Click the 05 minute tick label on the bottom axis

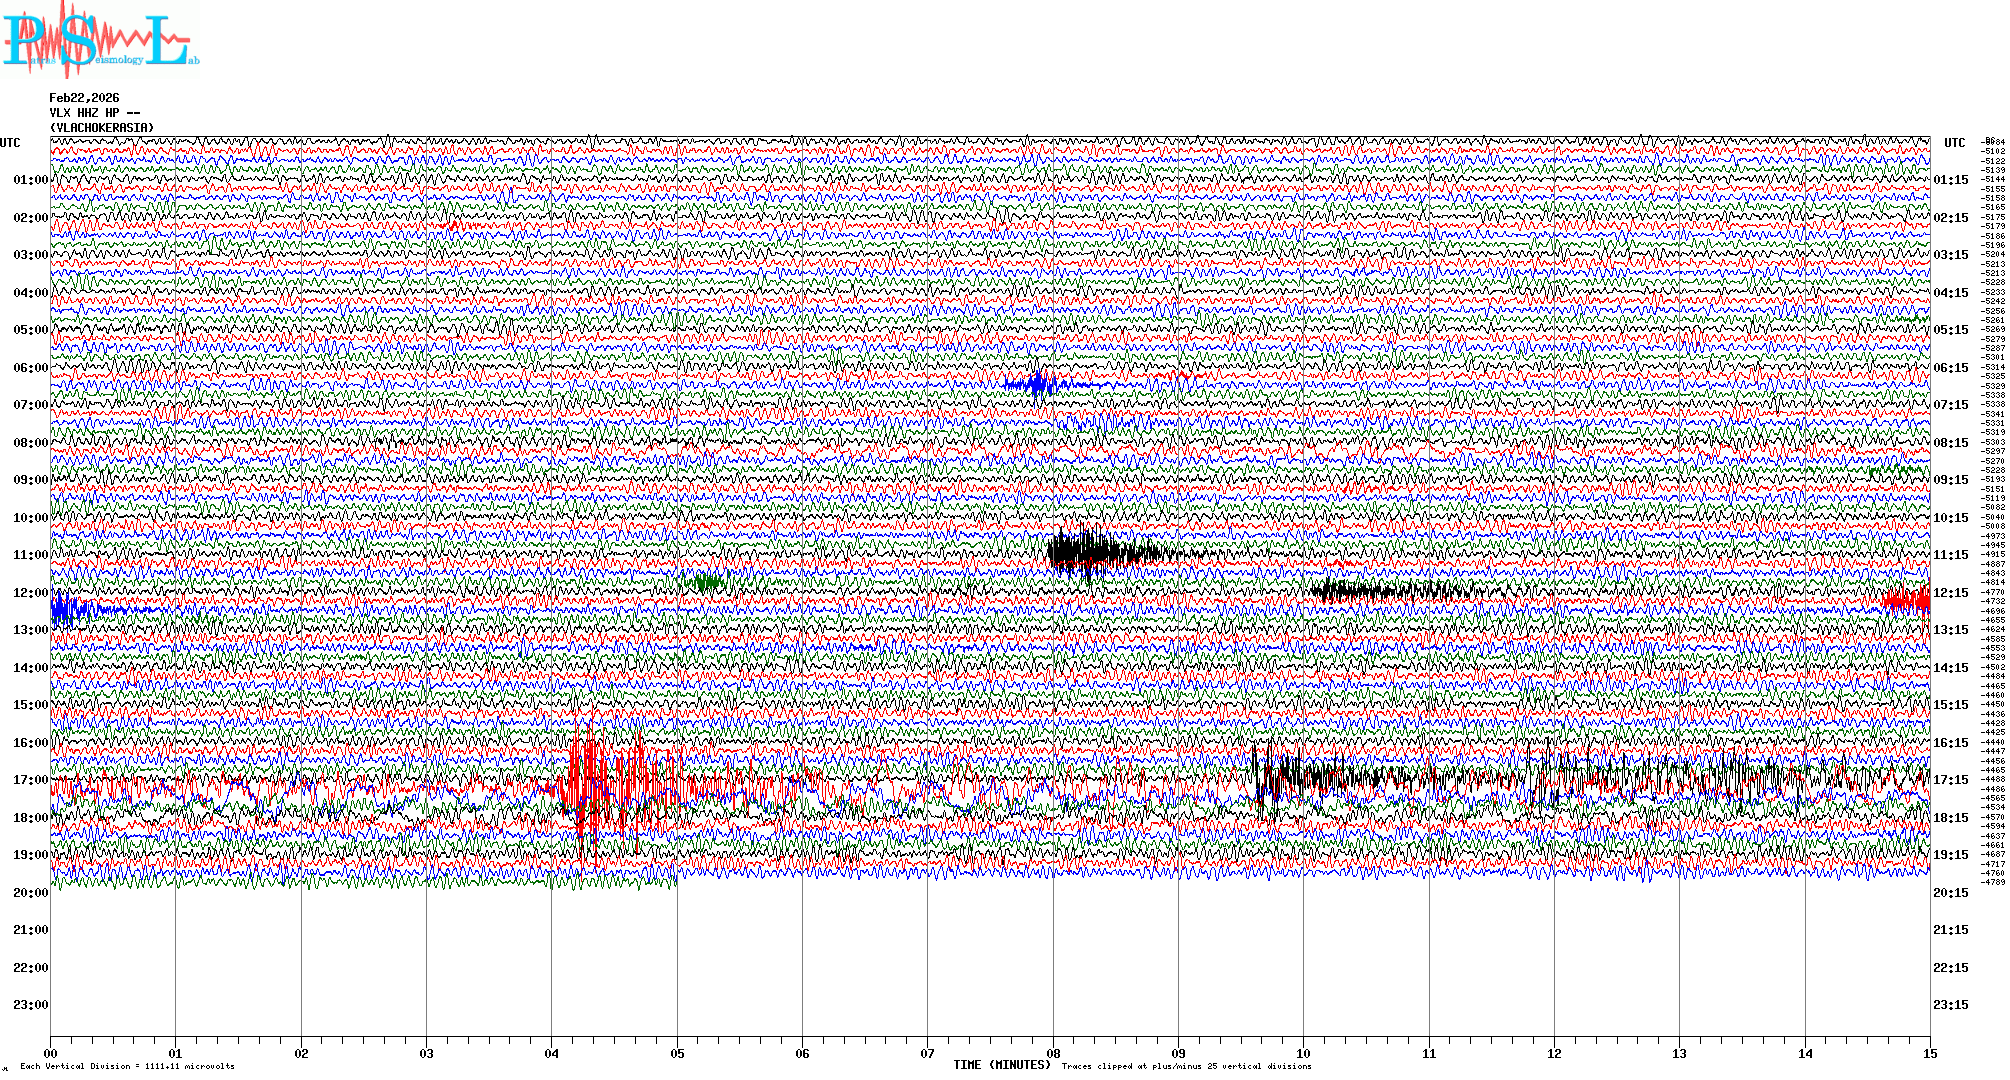pyautogui.click(x=677, y=1053)
